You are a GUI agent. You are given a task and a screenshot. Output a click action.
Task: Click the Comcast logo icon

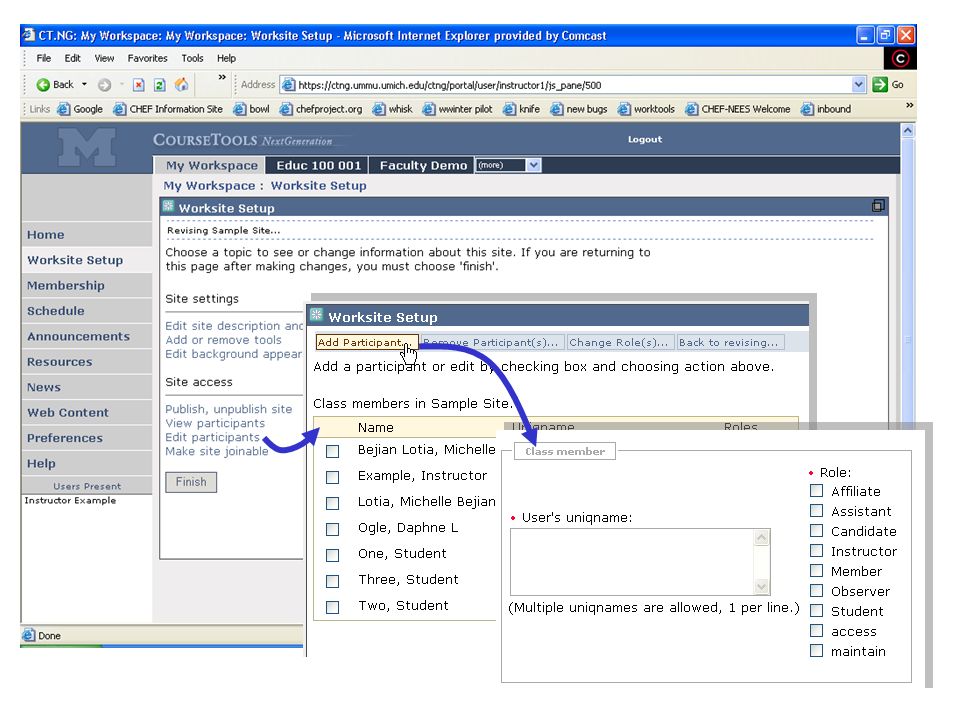click(900, 59)
